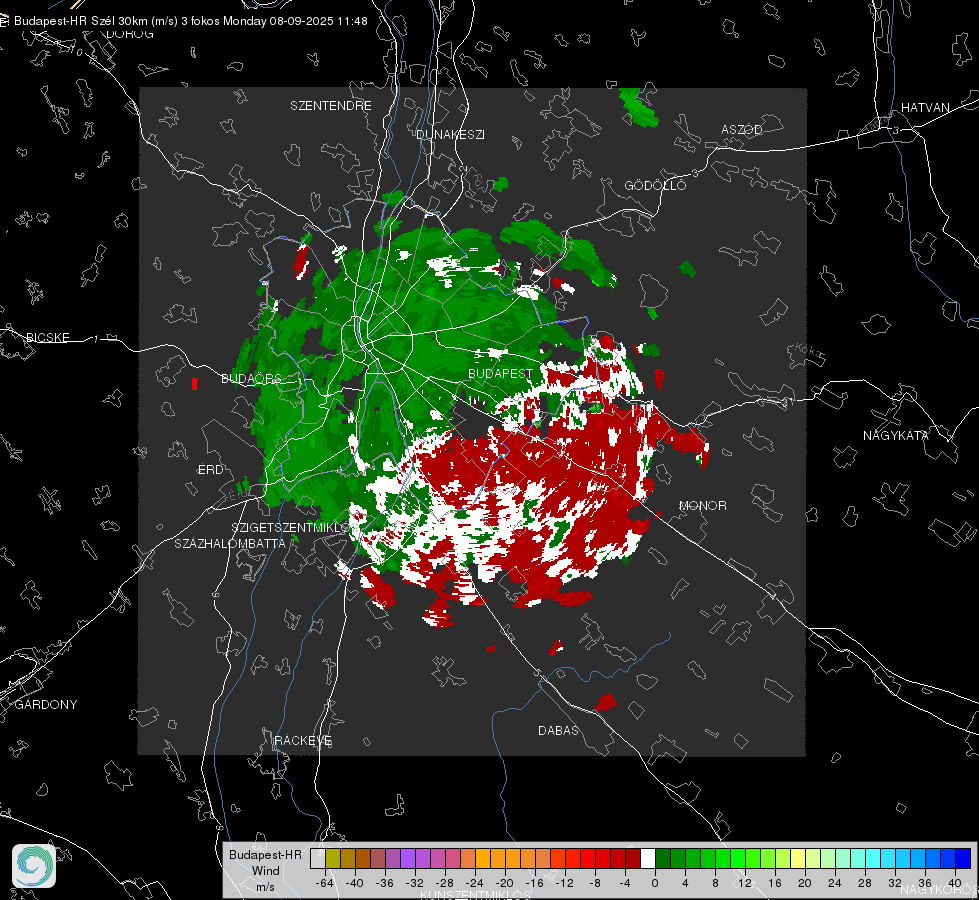Screen dimensions: 979x900
Task: Click the -64 value on the legend scale
Action: (x=325, y=883)
